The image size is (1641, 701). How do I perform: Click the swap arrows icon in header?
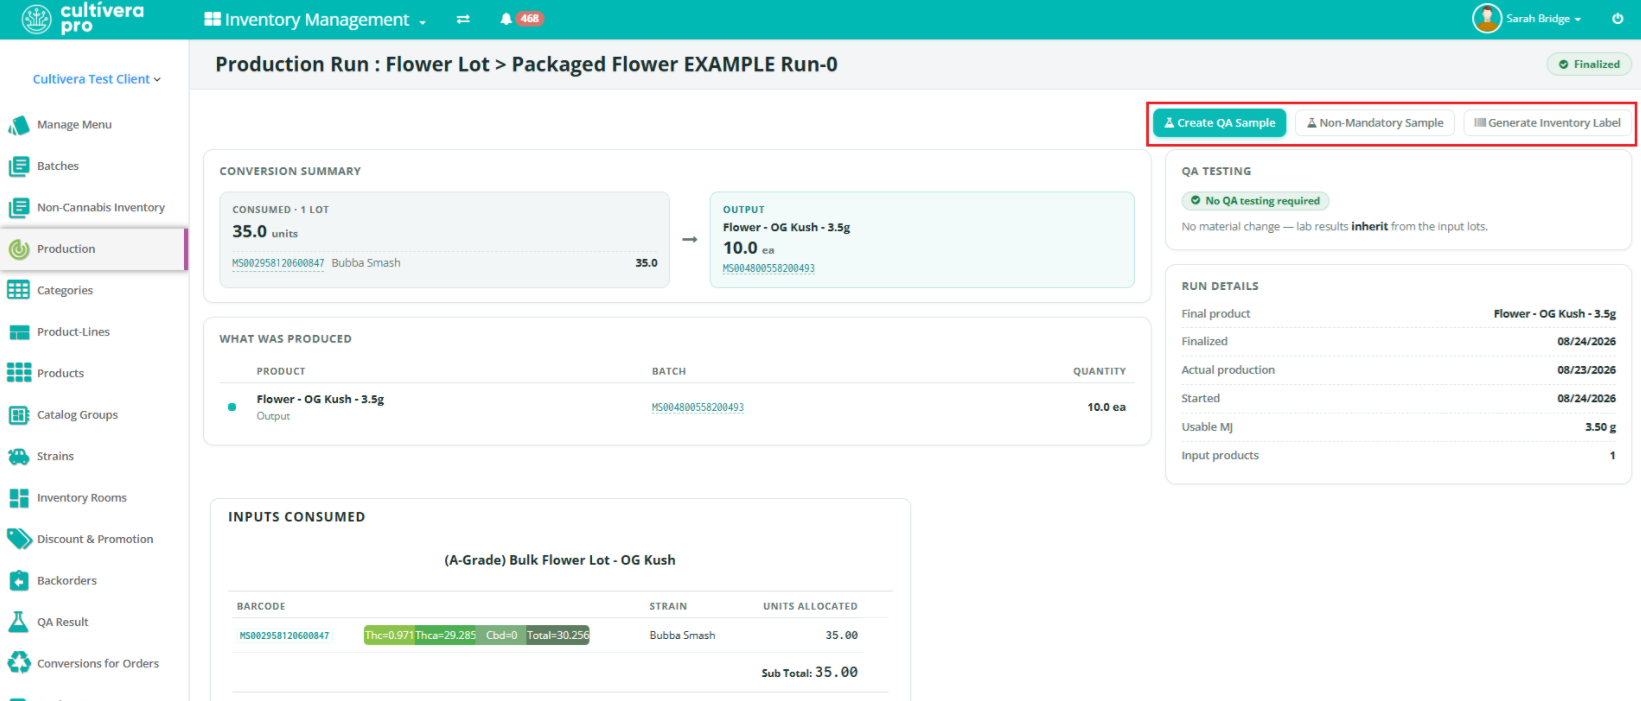[x=463, y=19]
